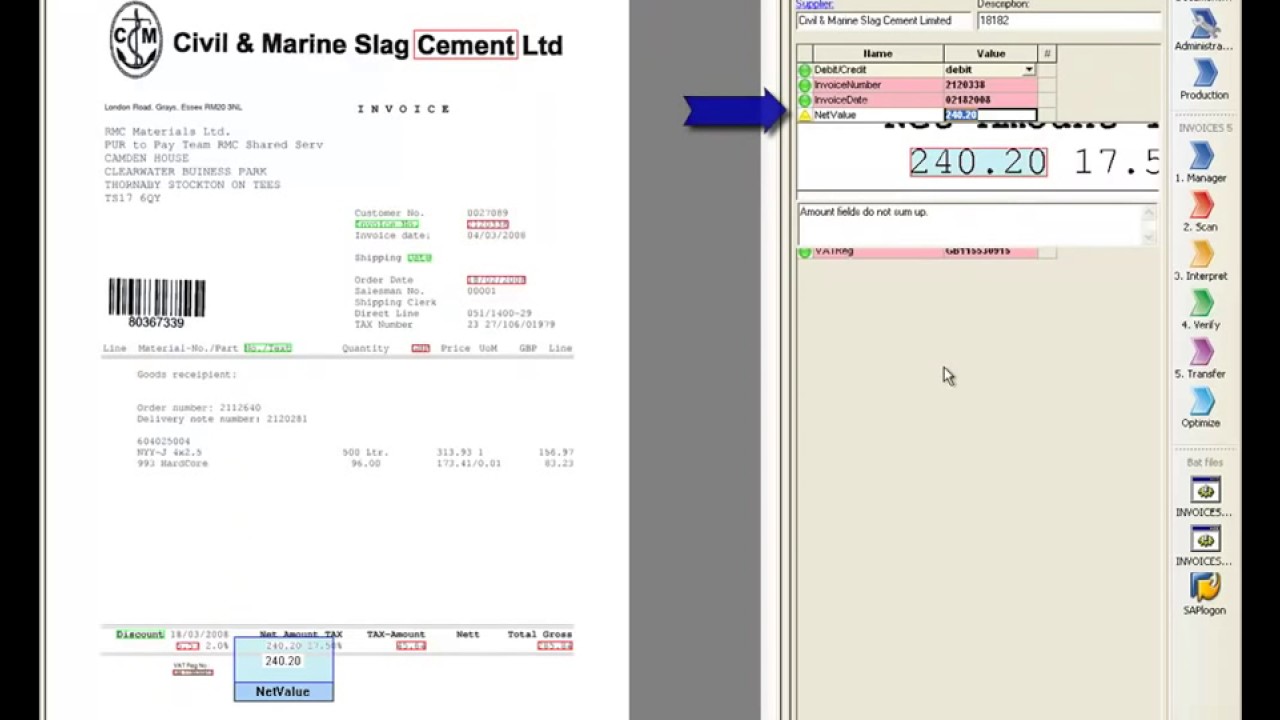Run the first INVOICES batch file

tap(1204, 496)
